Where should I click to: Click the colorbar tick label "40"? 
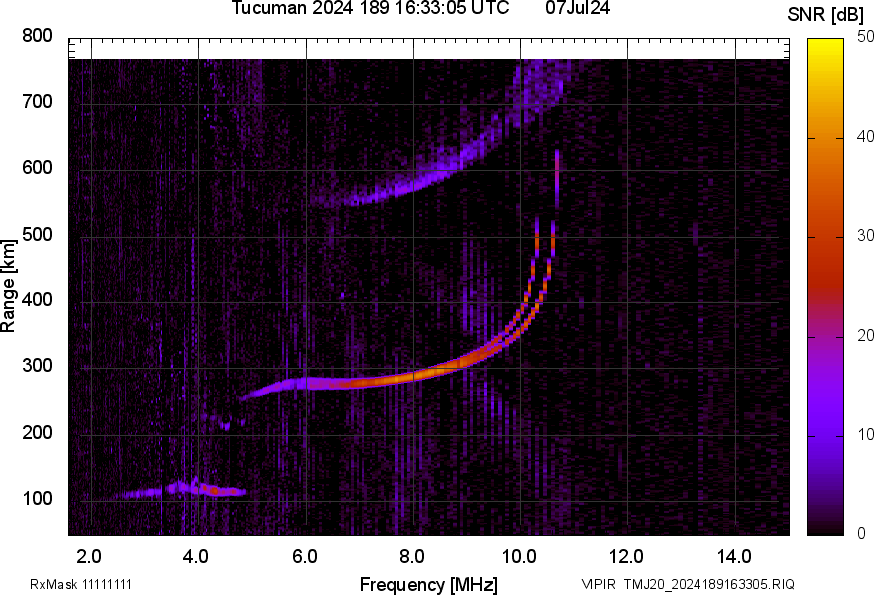[x=865, y=136]
